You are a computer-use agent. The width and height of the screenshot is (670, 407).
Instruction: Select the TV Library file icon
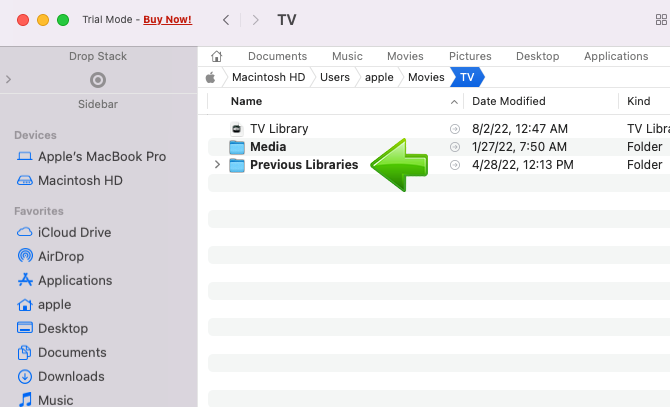click(x=237, y=129)
